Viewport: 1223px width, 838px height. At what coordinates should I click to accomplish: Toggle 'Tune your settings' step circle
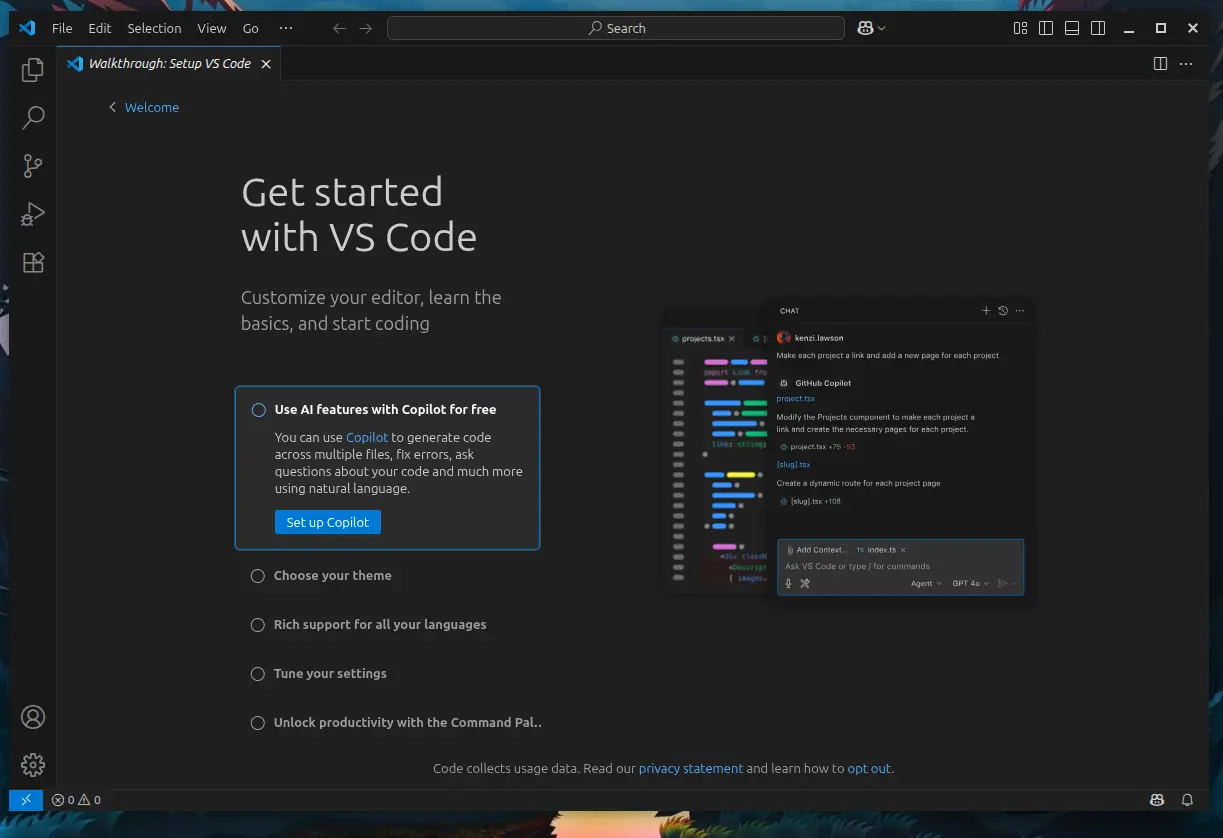(x=258, y=674)
